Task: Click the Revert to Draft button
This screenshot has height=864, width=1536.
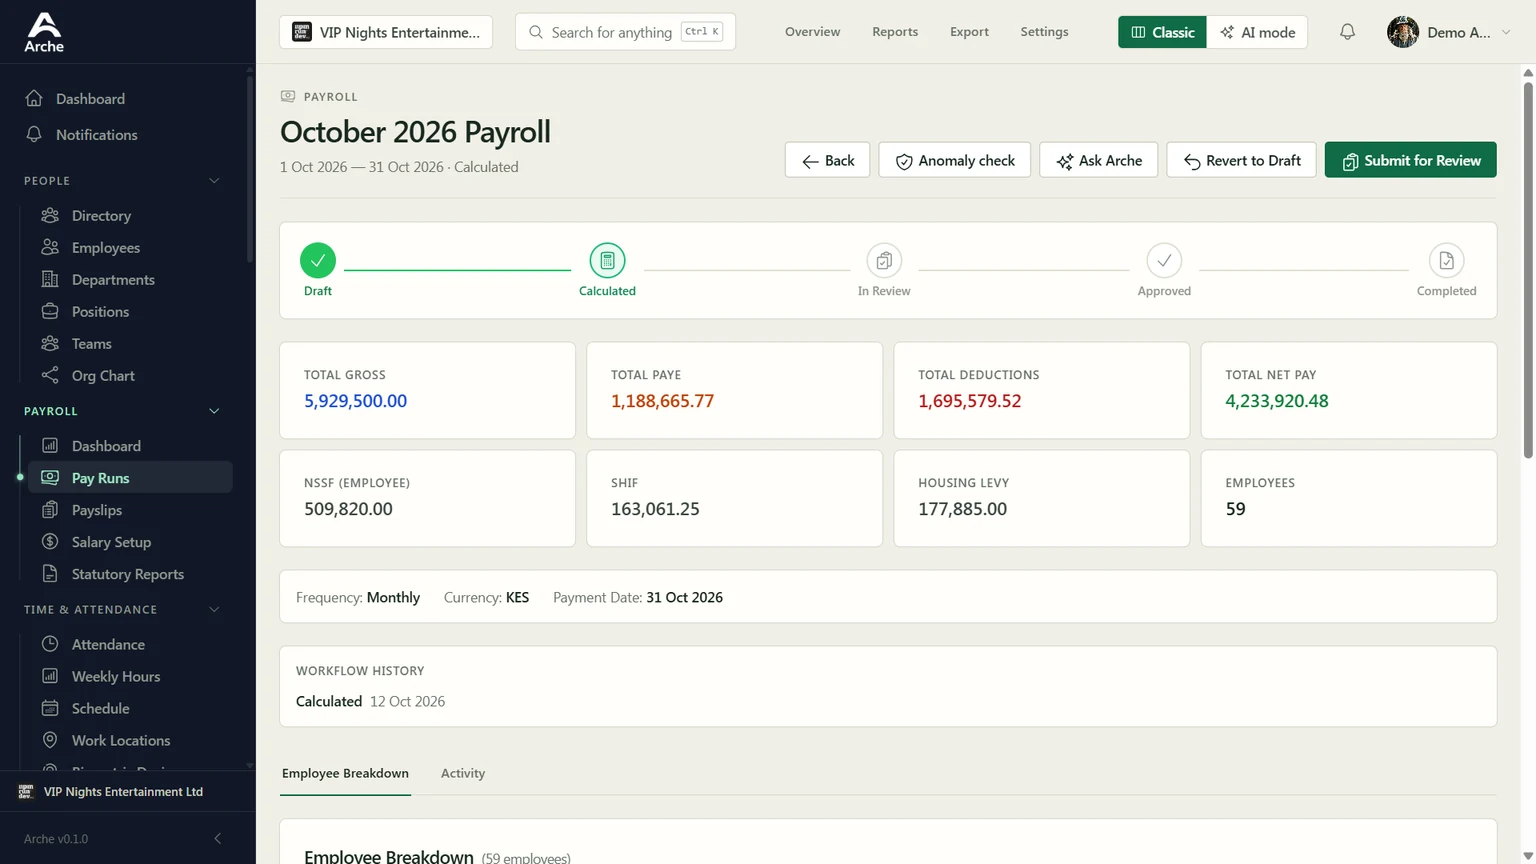Action: point(1241,160)
